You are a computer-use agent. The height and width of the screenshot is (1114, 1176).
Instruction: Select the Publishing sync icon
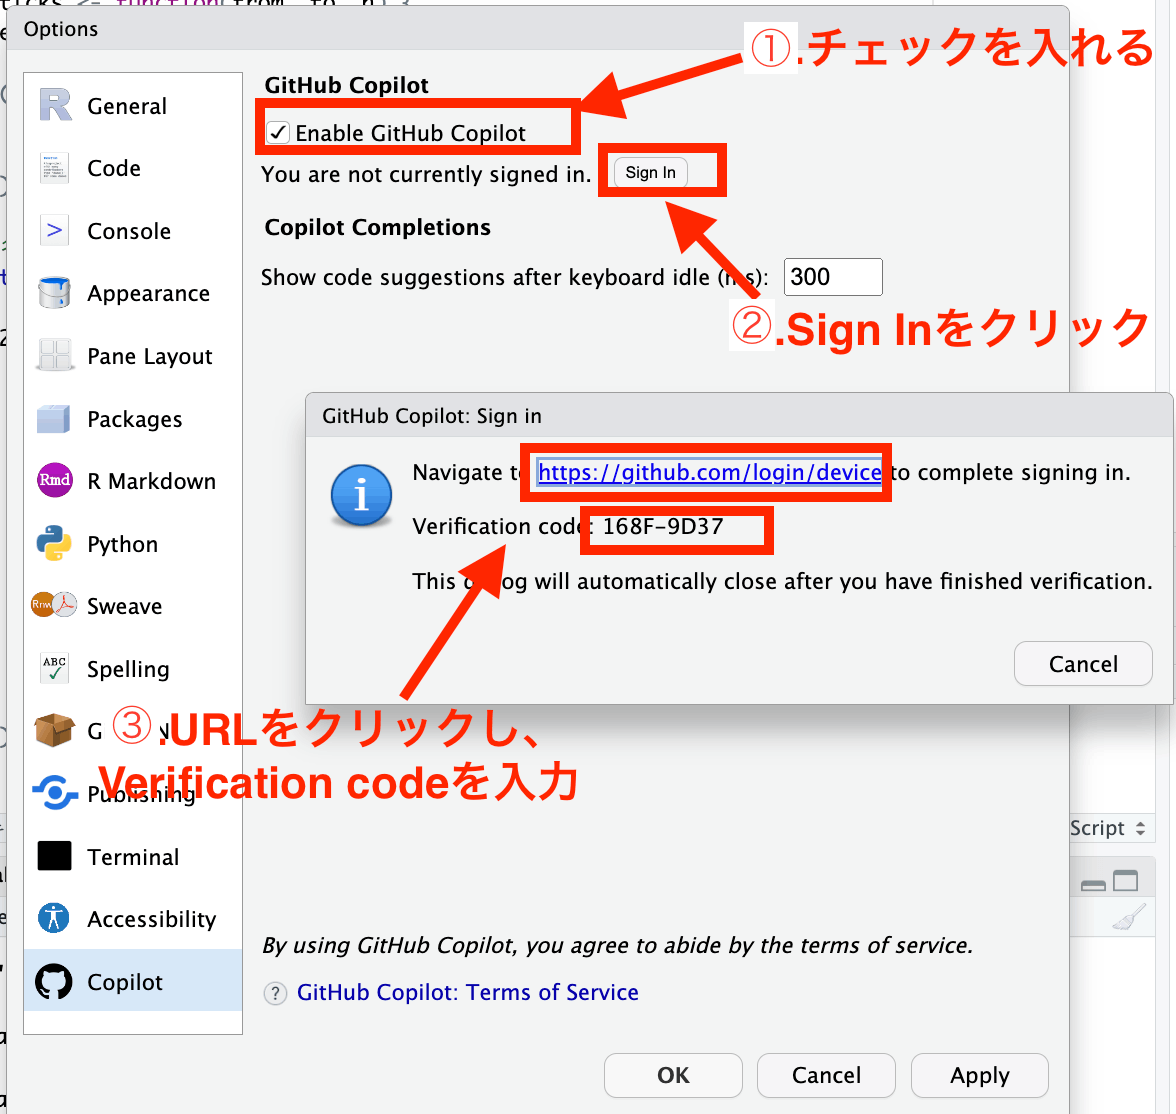(x=55, y=792)
